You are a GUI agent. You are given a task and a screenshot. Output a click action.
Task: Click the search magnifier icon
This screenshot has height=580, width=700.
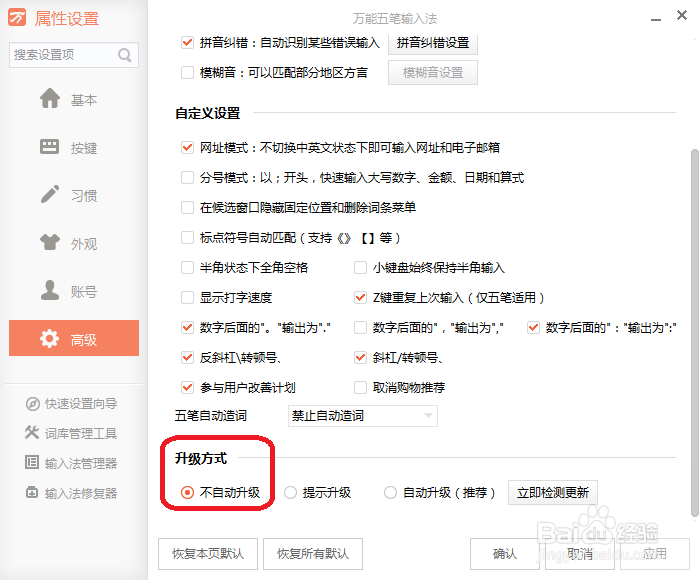(125, 55)
